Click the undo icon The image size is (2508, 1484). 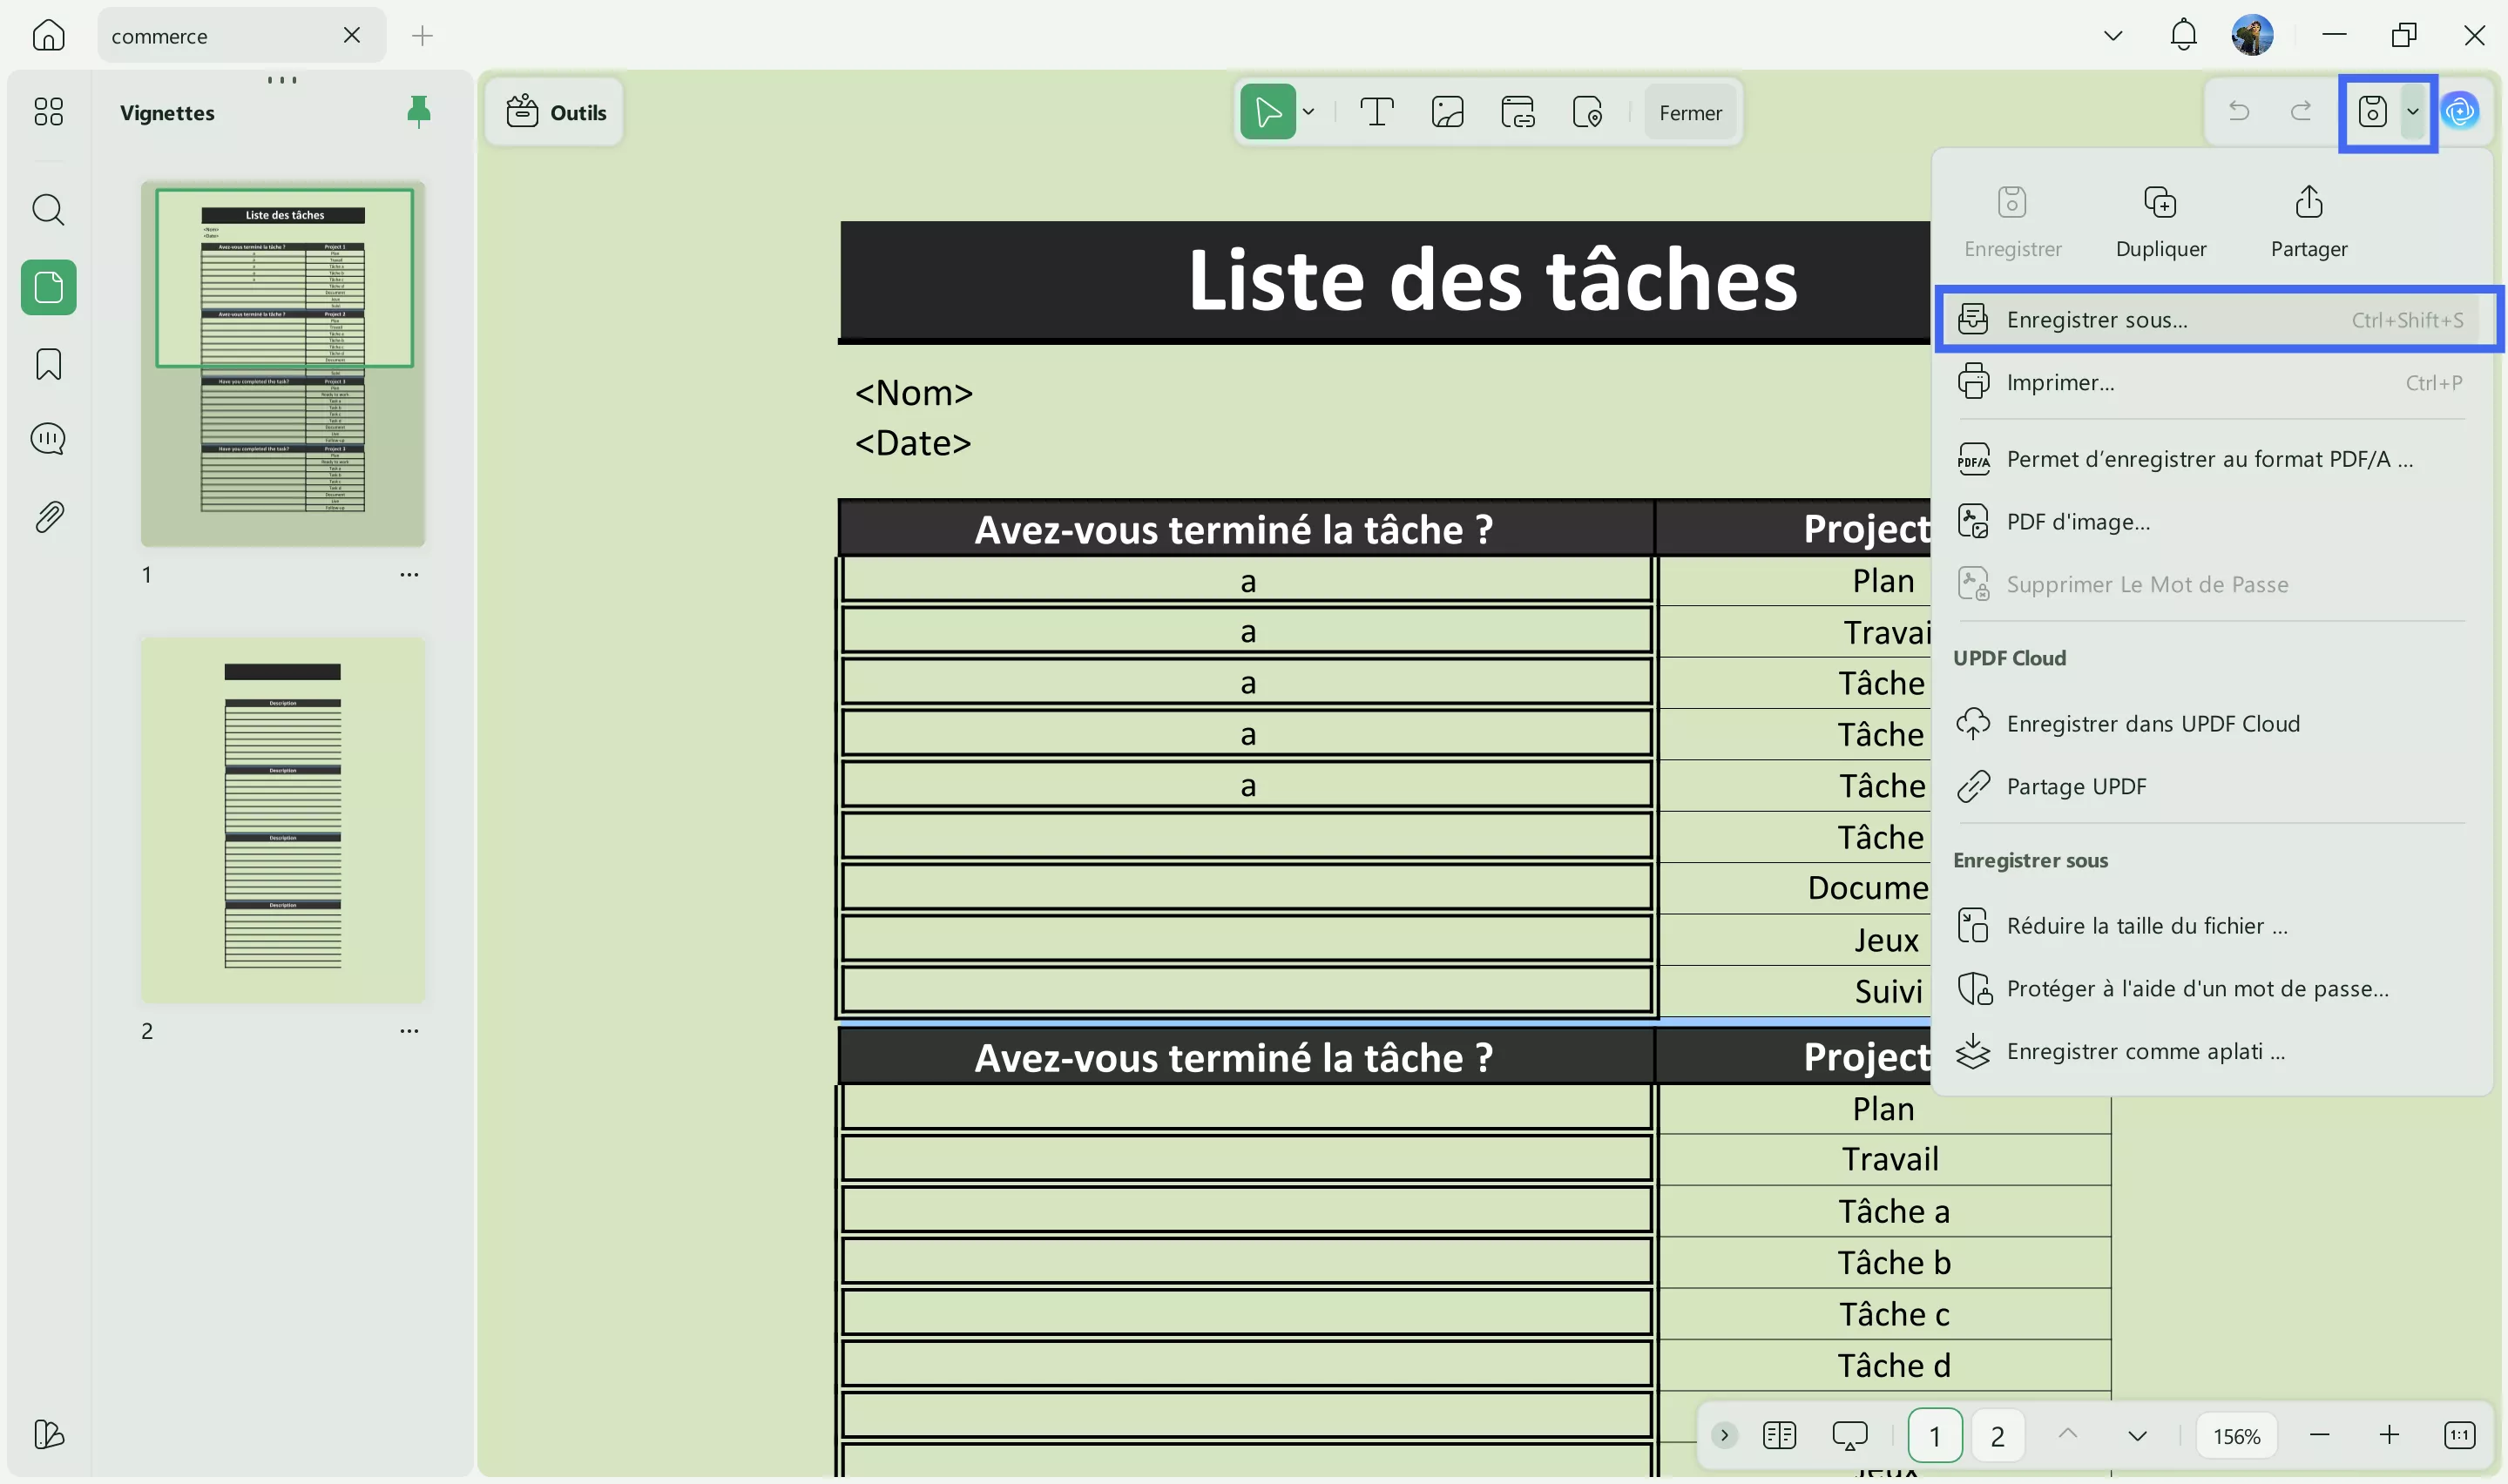[x=2239, y=111]
